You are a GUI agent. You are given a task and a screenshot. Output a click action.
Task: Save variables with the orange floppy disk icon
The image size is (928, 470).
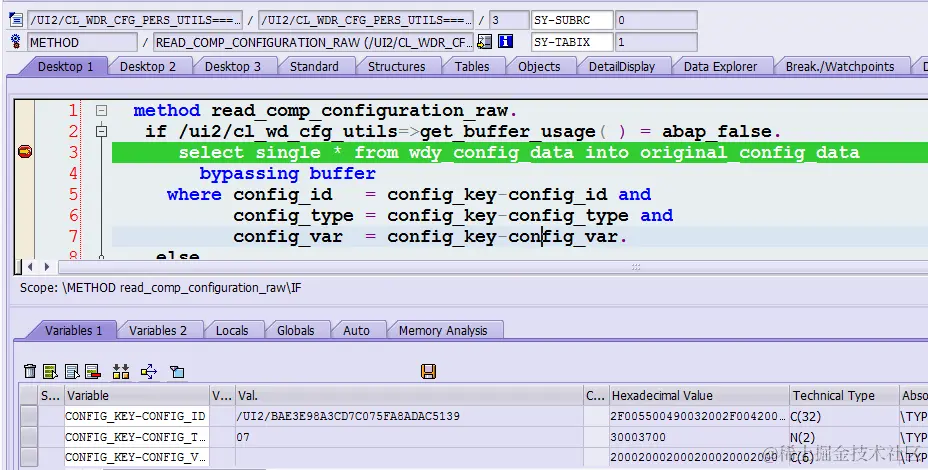pos(428,371)
